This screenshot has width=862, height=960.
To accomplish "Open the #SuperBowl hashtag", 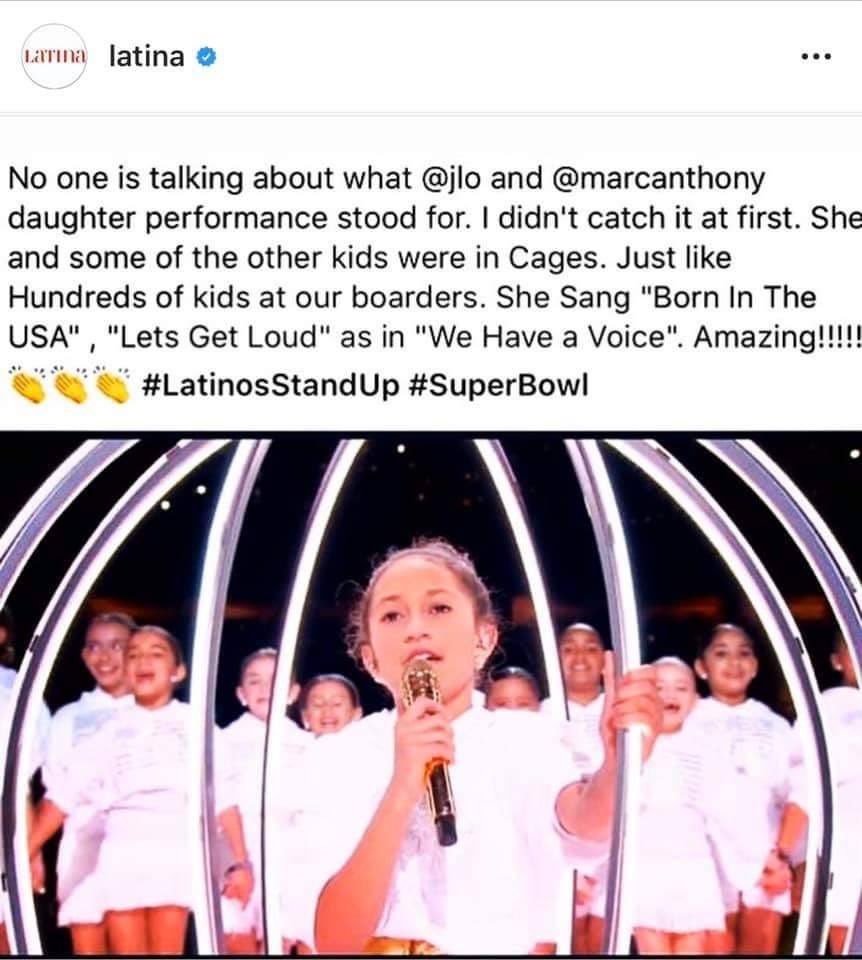I will [497, 385].
